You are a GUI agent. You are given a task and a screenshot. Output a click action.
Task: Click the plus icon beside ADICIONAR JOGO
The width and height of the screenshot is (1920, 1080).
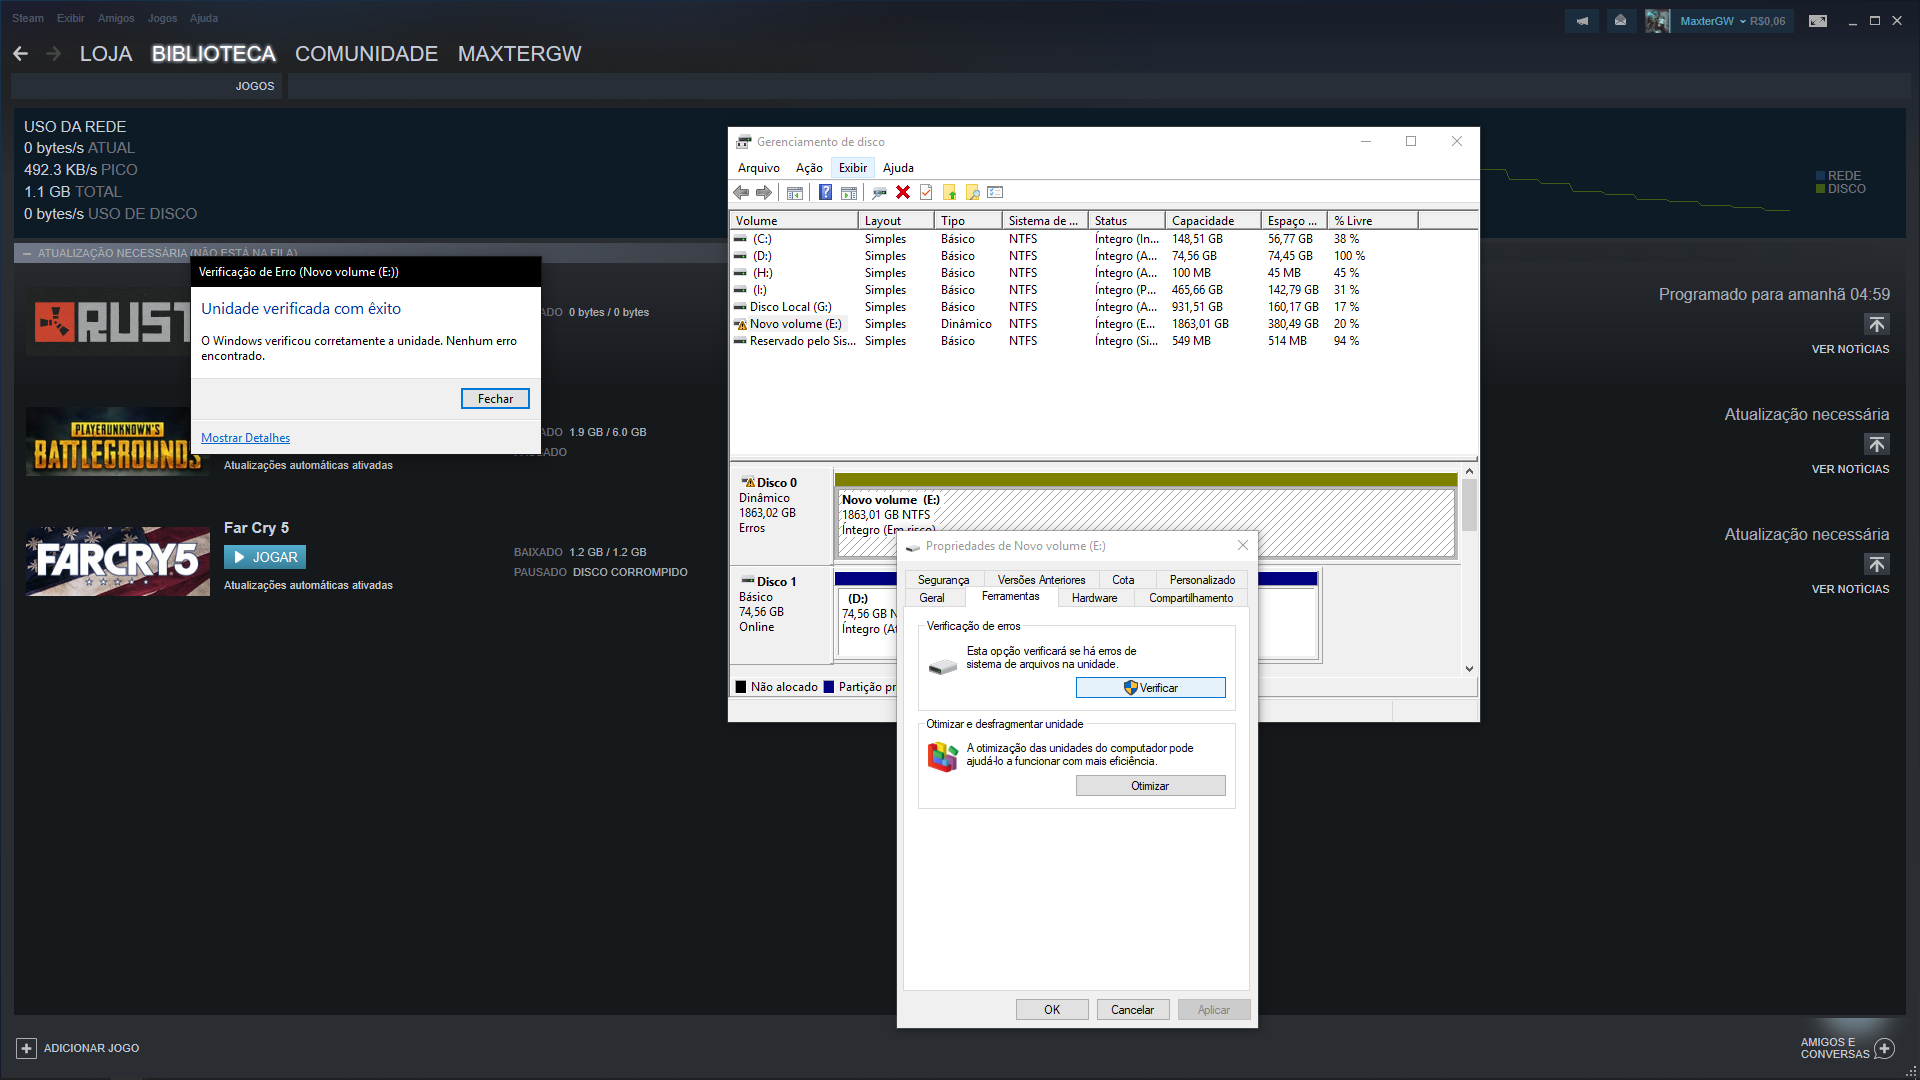tap(27, 1048)
